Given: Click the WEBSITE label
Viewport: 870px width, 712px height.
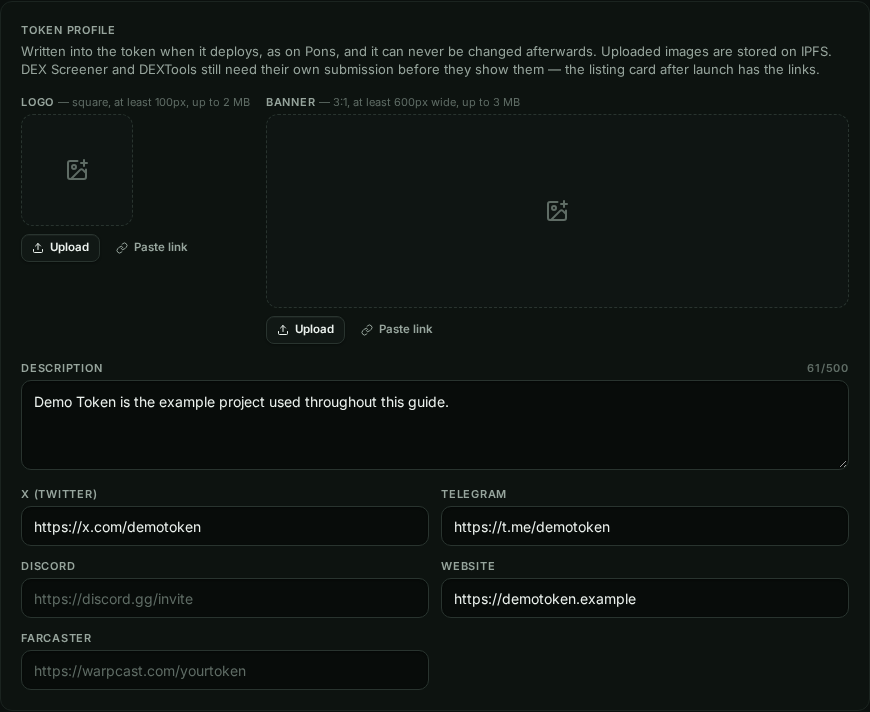Looking at the screenshot, I should click(x=468, y=566).
